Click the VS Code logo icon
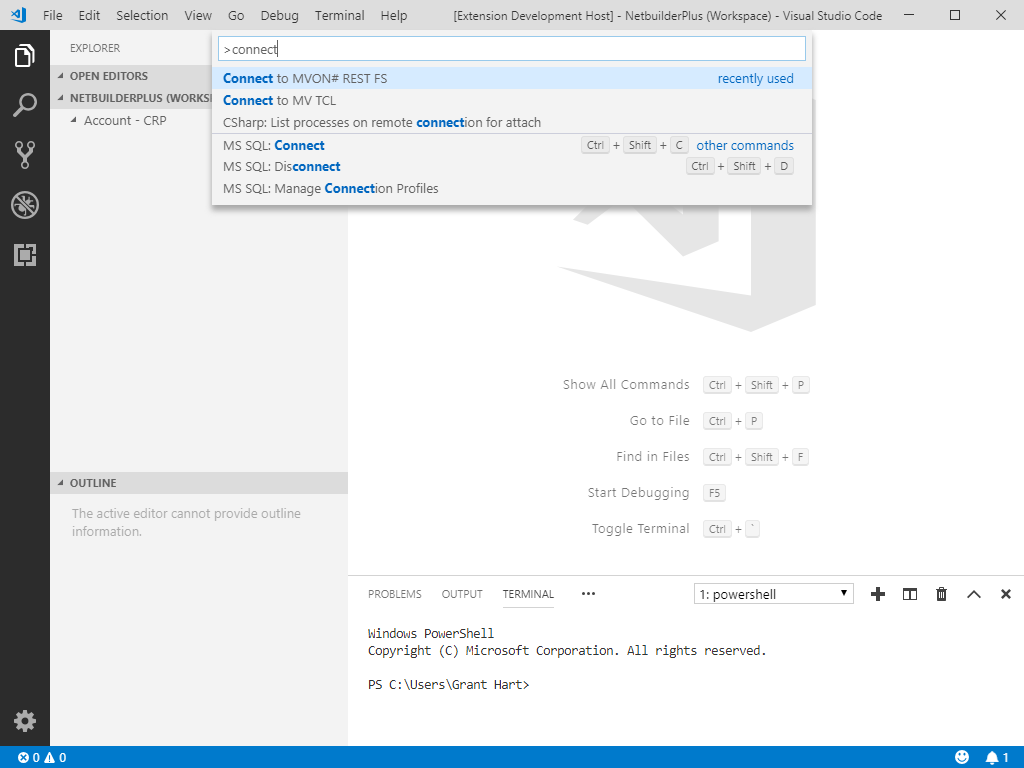Image resolution: width=1024 pixels, height=768 pixels. [x=18, y=15]
